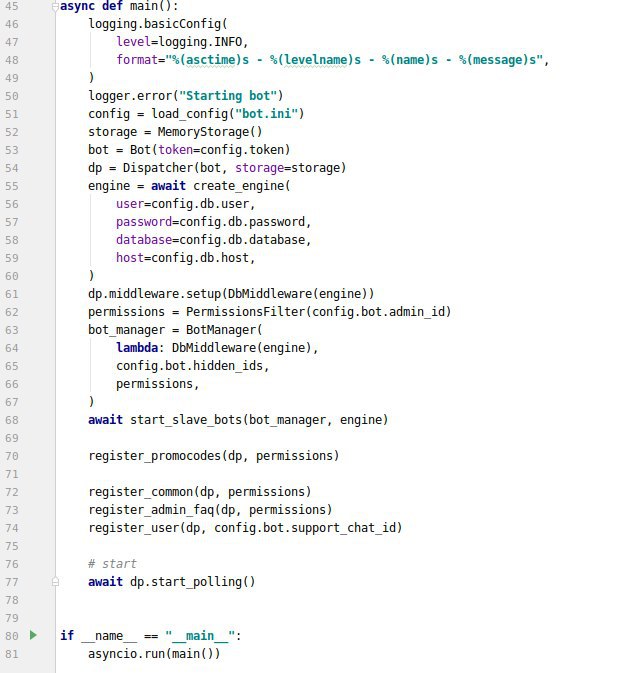This screenshot has width=641, height=673.
Task: Click "register_promocodes(dp, permissions)" call
Action: click(x=213, y=456)
